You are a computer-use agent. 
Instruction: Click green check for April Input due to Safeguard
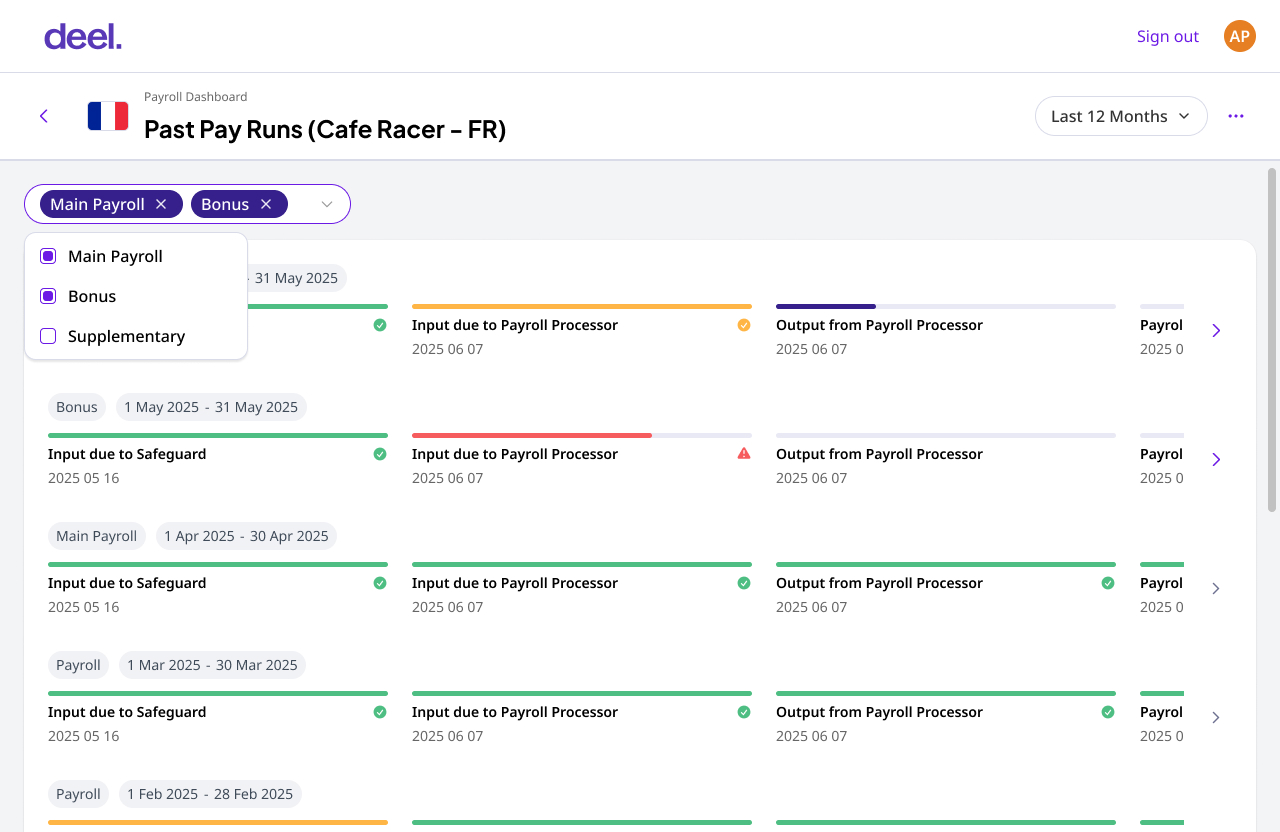coord(380,583)
